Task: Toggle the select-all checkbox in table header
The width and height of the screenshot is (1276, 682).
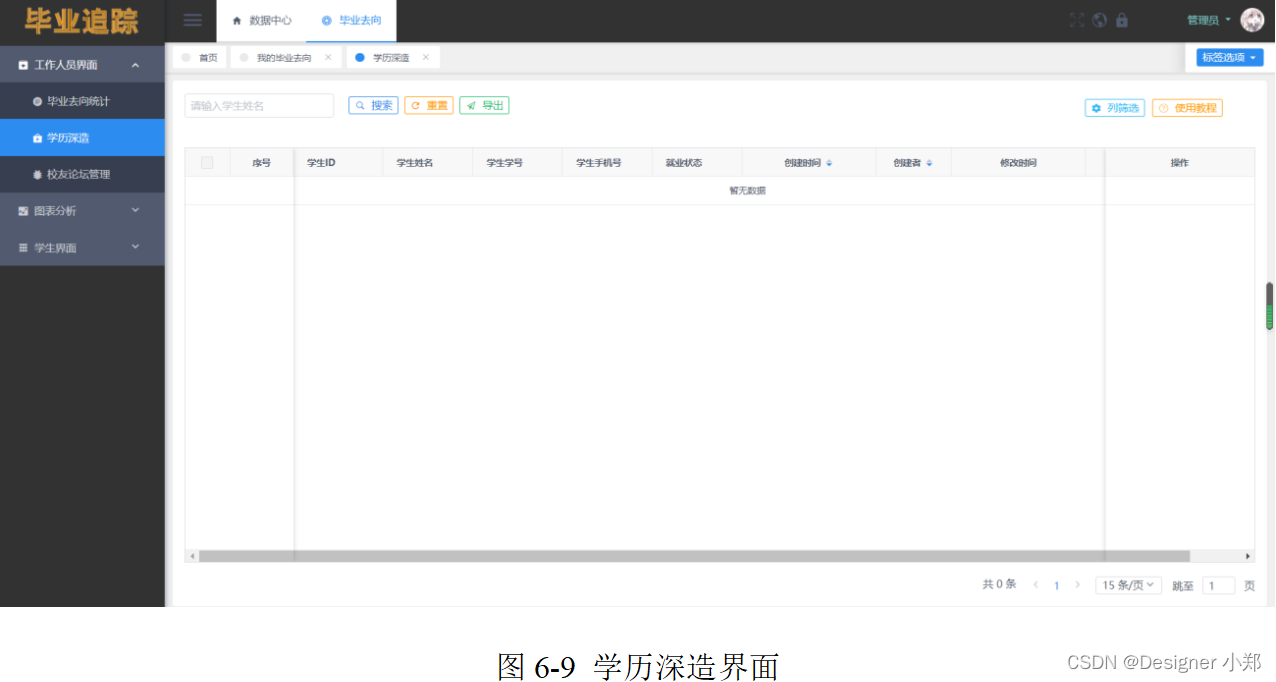Action: click(x=207, y=162)
